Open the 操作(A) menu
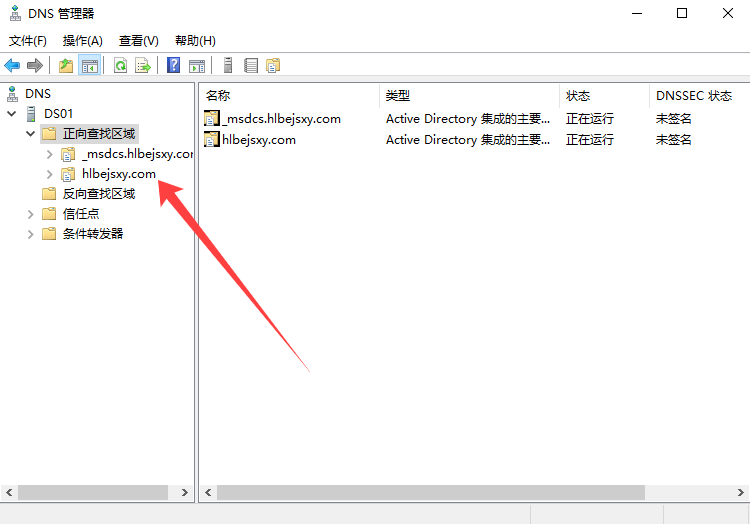Screen dimensions: 750x524 point(82,41)
